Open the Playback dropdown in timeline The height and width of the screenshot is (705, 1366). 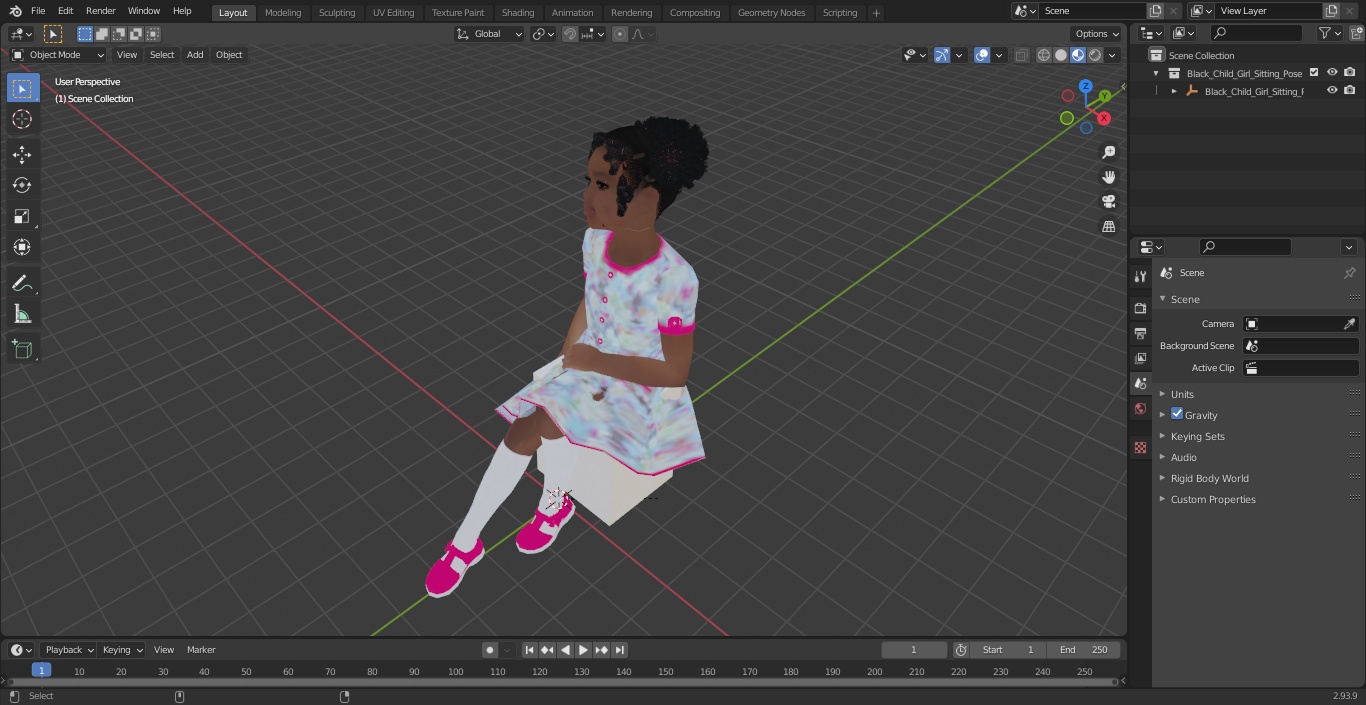coord(69,650)
